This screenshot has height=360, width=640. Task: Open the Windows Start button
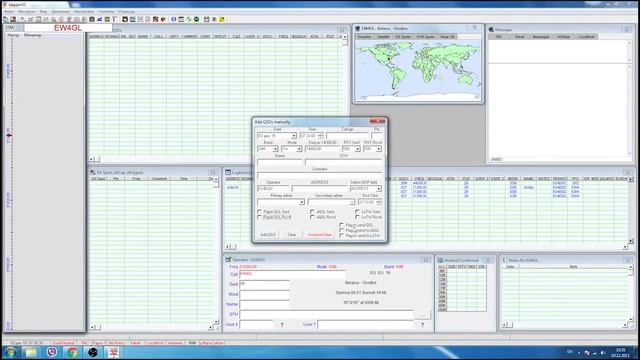(x=11, y=352)
